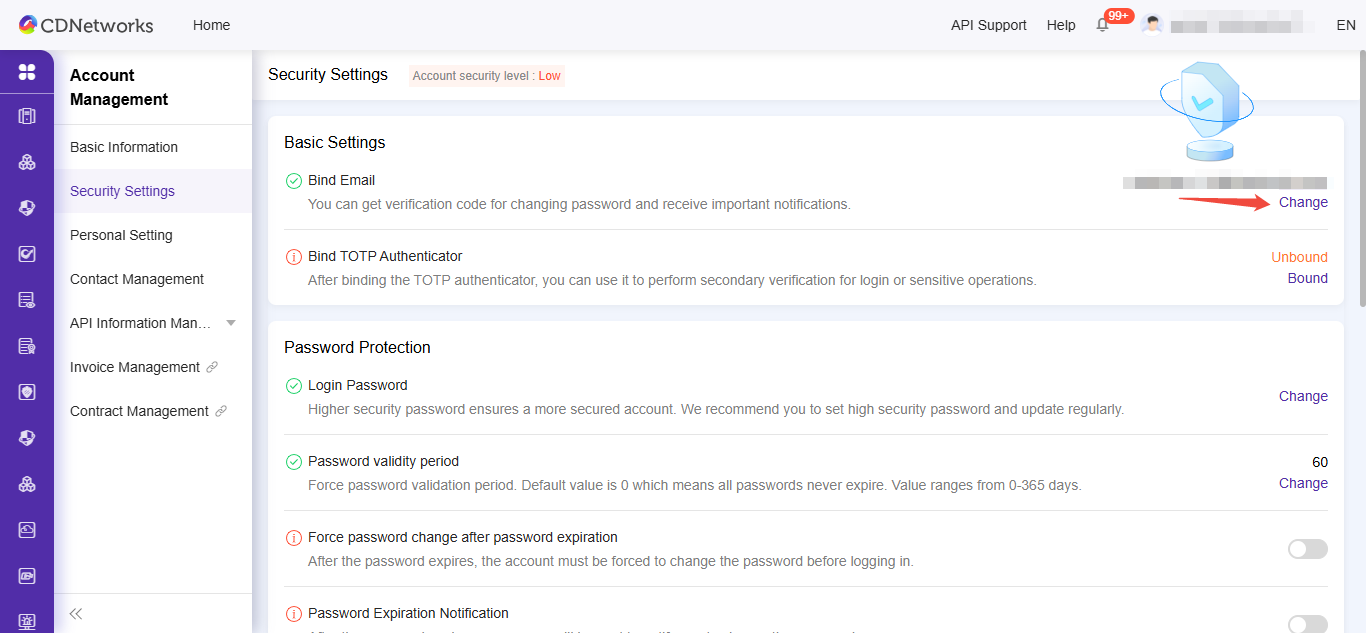
Task: Toggle Password Expiration Notification switch
Action: [1307, 624]
